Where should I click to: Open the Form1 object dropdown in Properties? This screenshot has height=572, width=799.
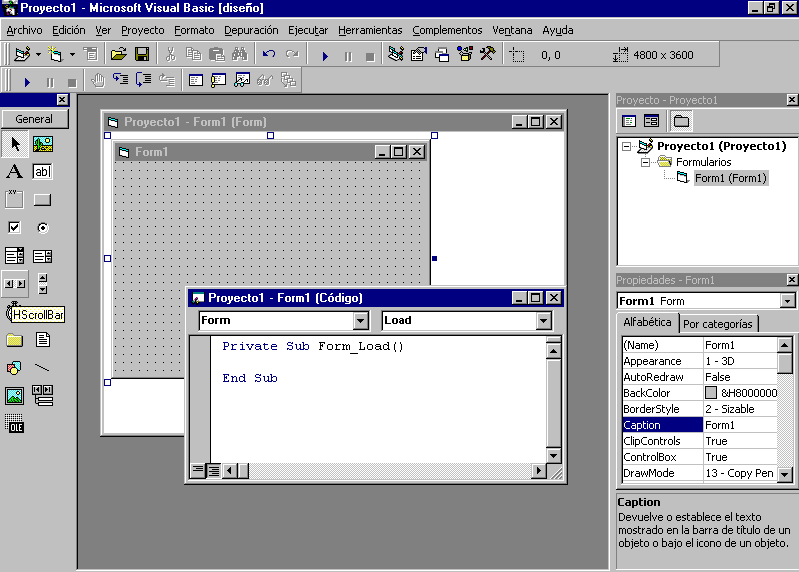click(788, 301)
